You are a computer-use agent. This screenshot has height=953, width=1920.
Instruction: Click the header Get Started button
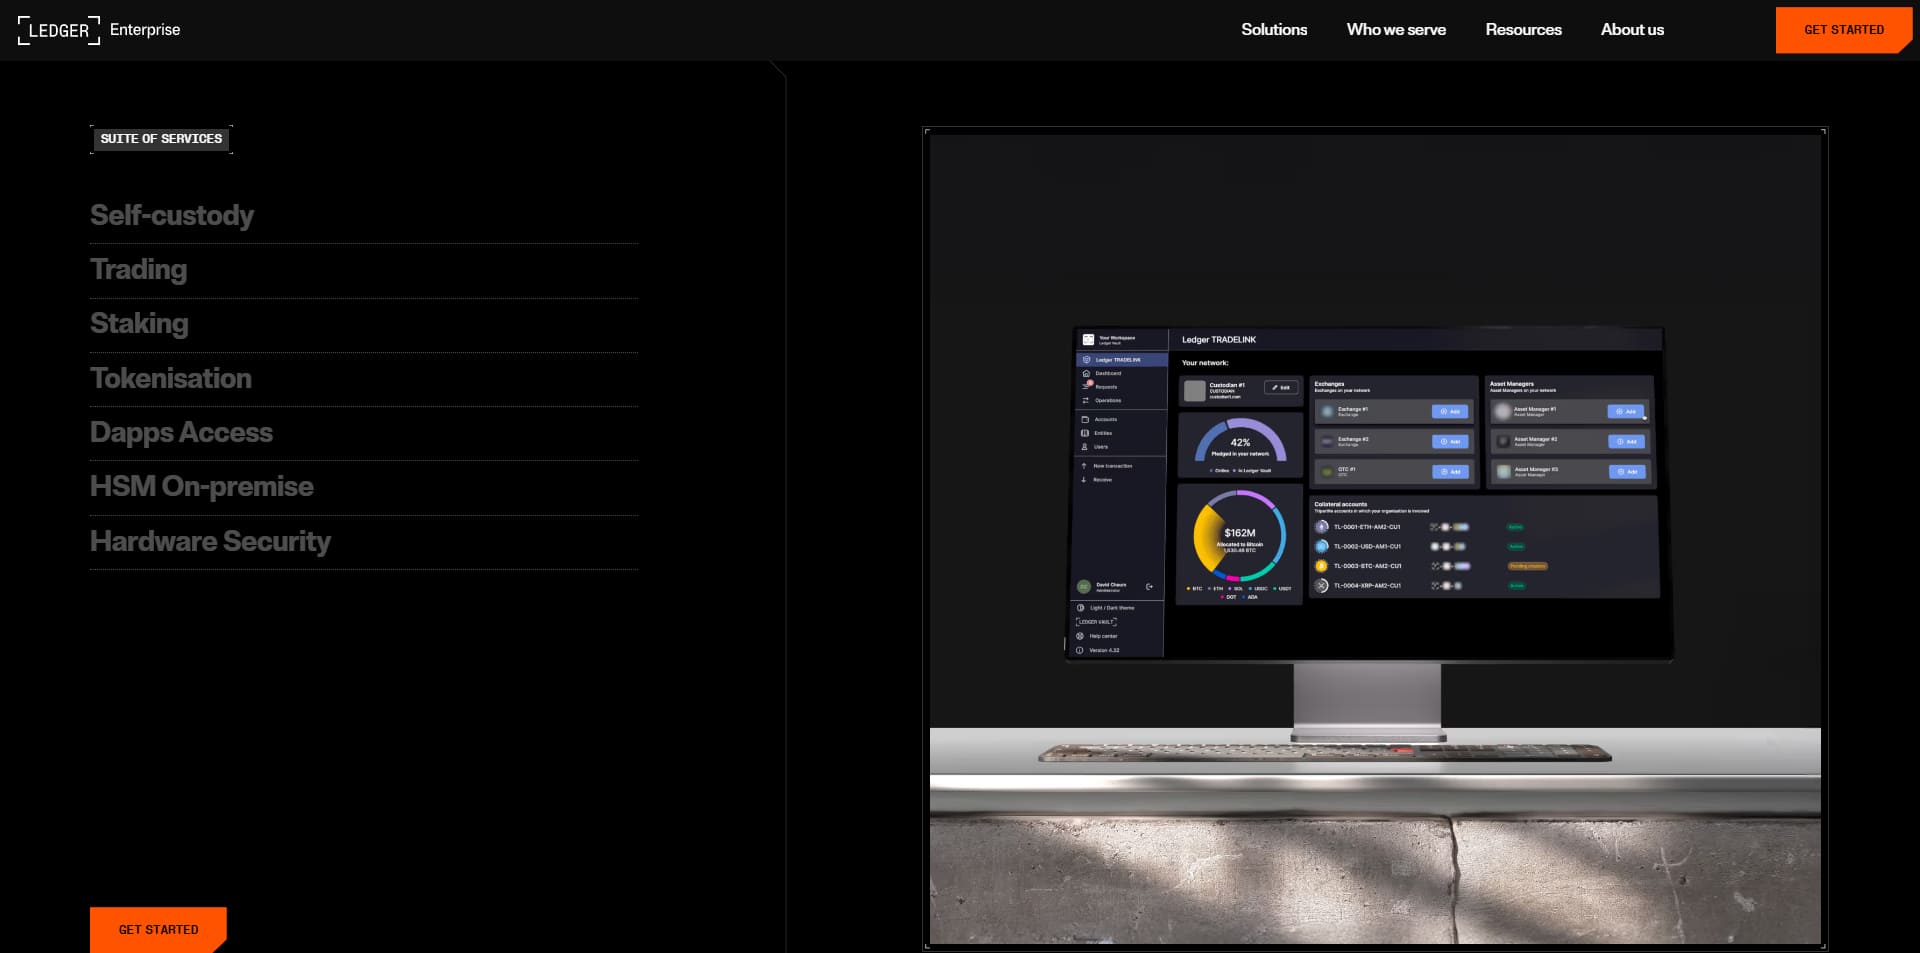(x=1844, y=30)
